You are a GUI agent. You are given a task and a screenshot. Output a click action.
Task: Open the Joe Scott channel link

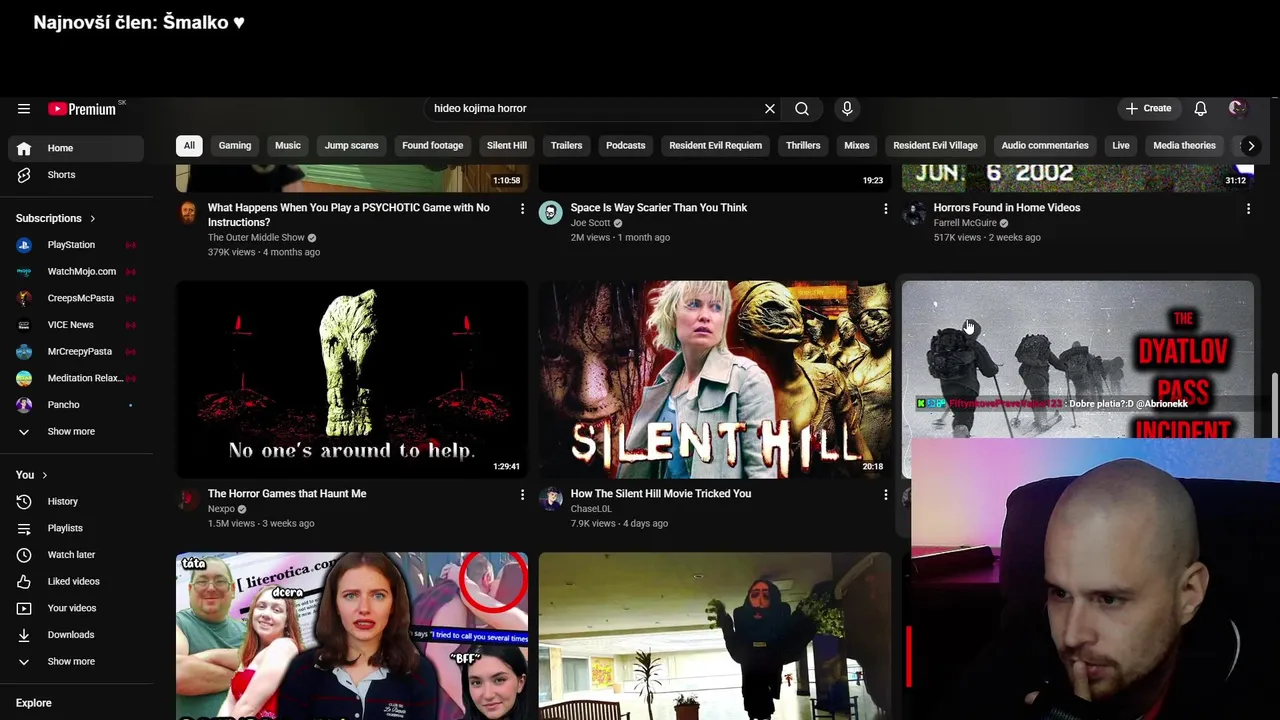coord(590,223)
